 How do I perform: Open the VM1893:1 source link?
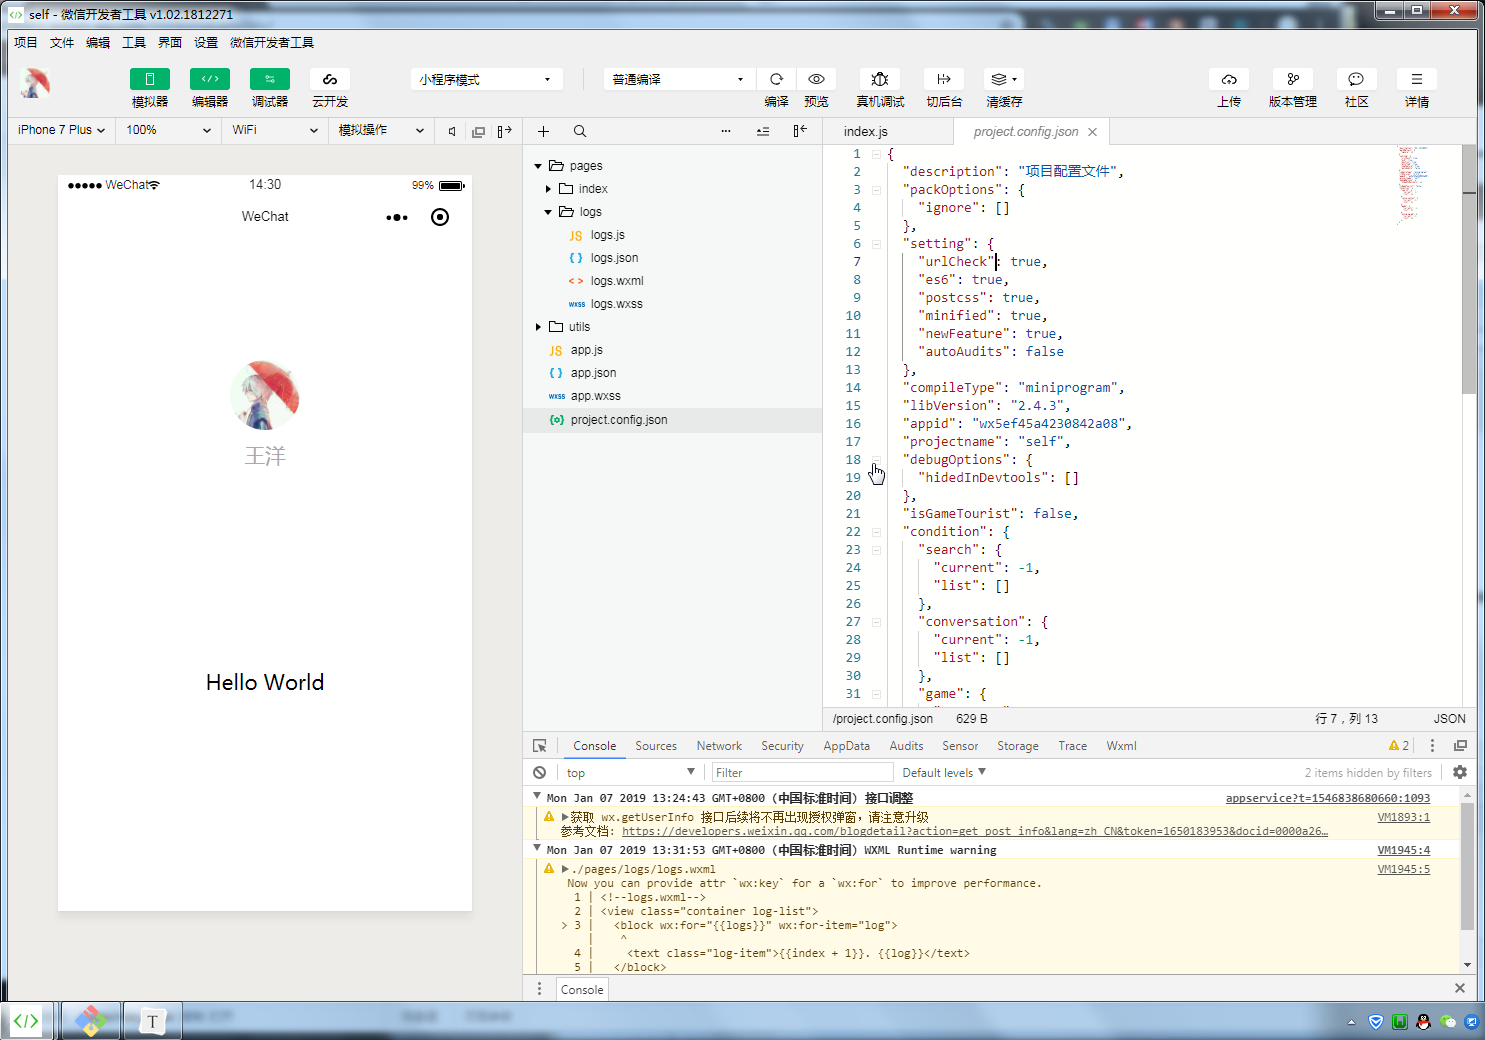[1404, 817]
